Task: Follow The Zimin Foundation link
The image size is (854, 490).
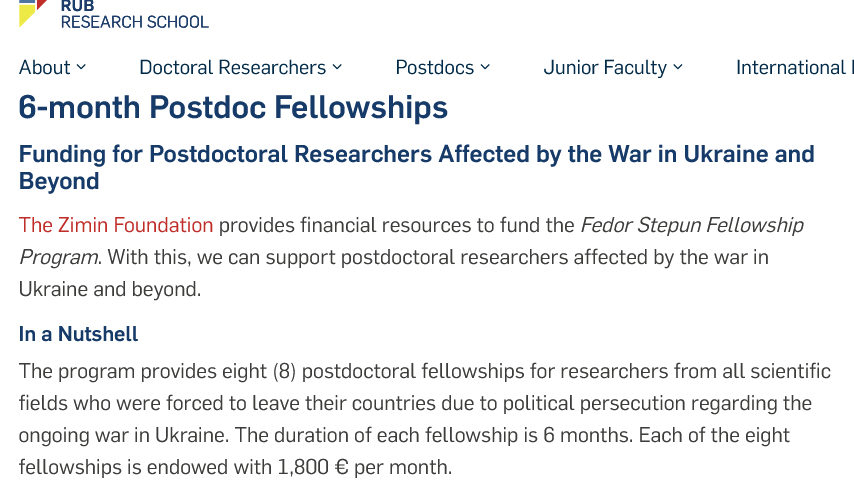Action: [x=116, y=225]
